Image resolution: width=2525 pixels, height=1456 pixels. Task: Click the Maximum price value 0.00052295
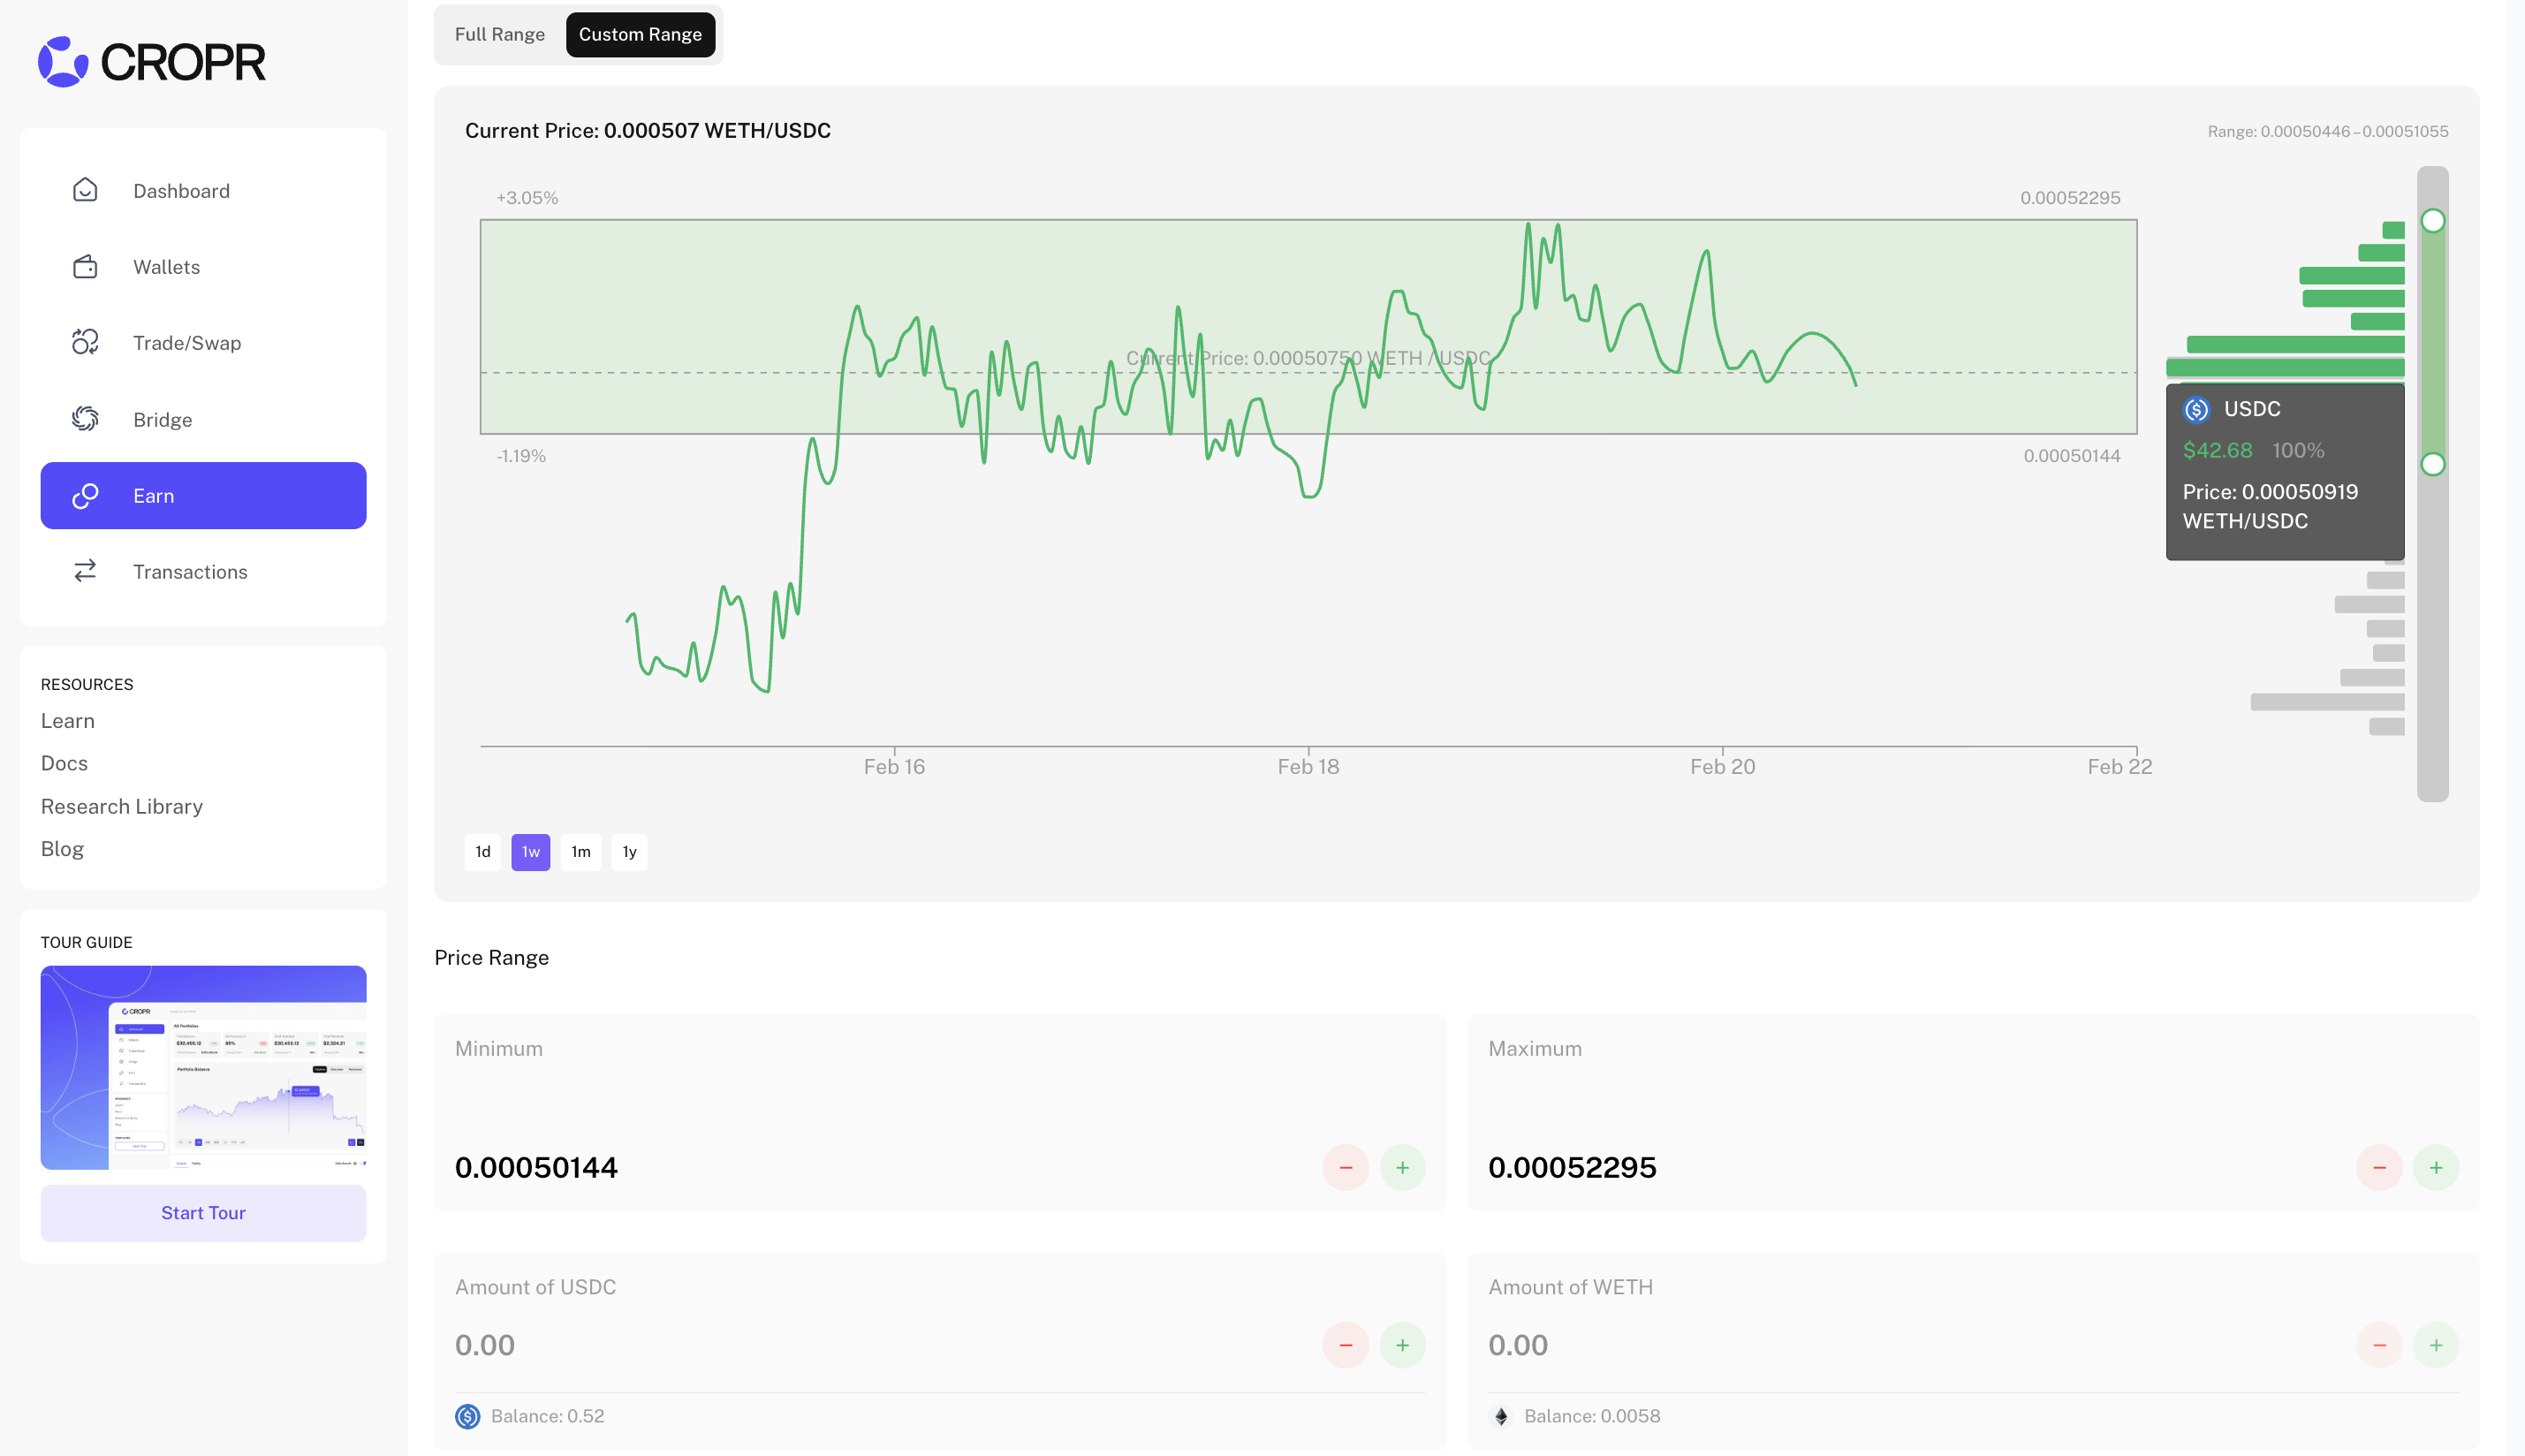click(1572, 1168)
